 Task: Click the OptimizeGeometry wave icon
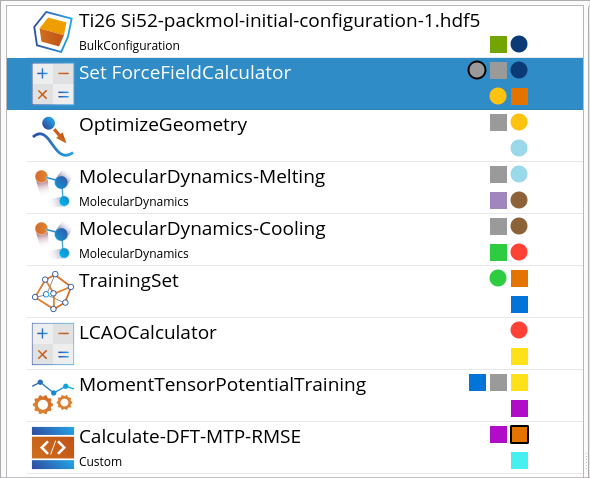click(53, 136)
